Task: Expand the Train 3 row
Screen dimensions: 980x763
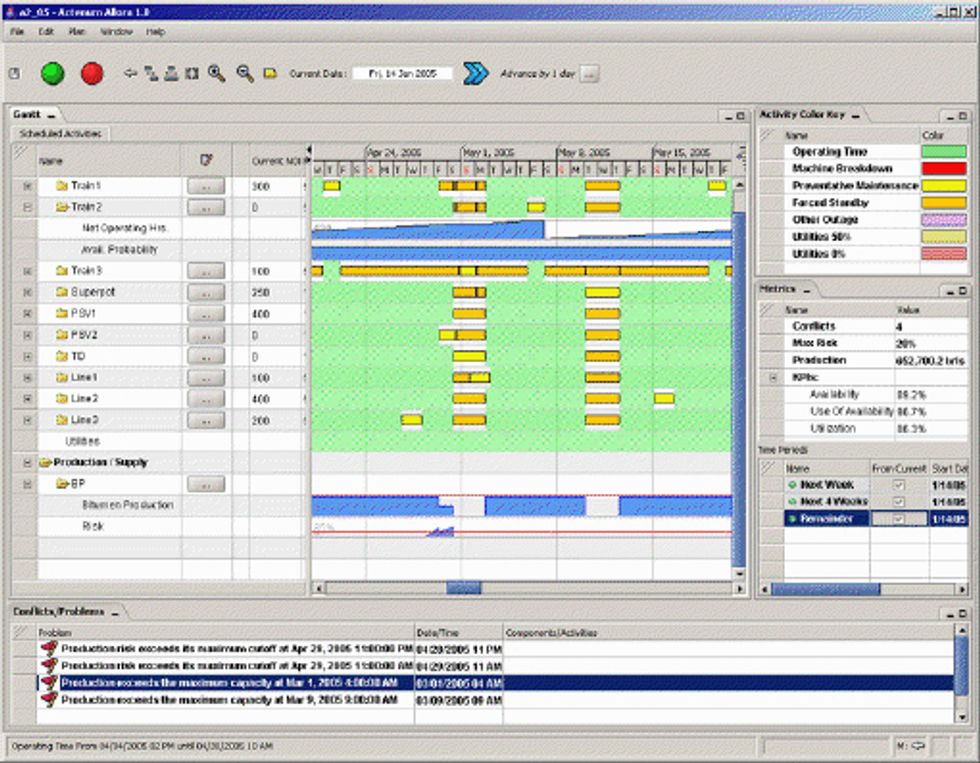Action: pyautogui.click(x=27, y=271)
